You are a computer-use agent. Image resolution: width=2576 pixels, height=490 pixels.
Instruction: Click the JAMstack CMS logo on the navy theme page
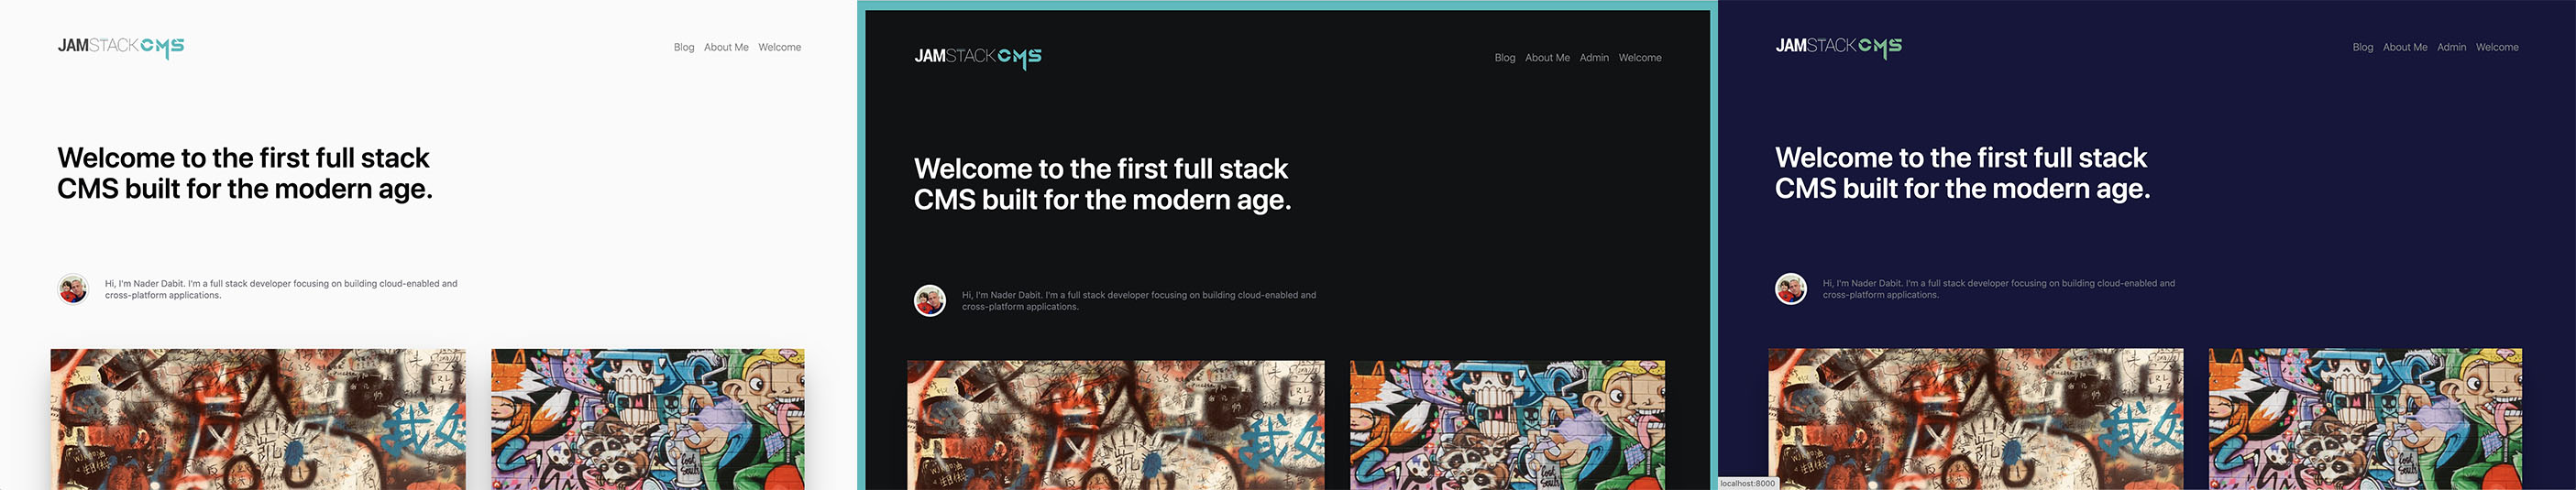coord(1838,46)
